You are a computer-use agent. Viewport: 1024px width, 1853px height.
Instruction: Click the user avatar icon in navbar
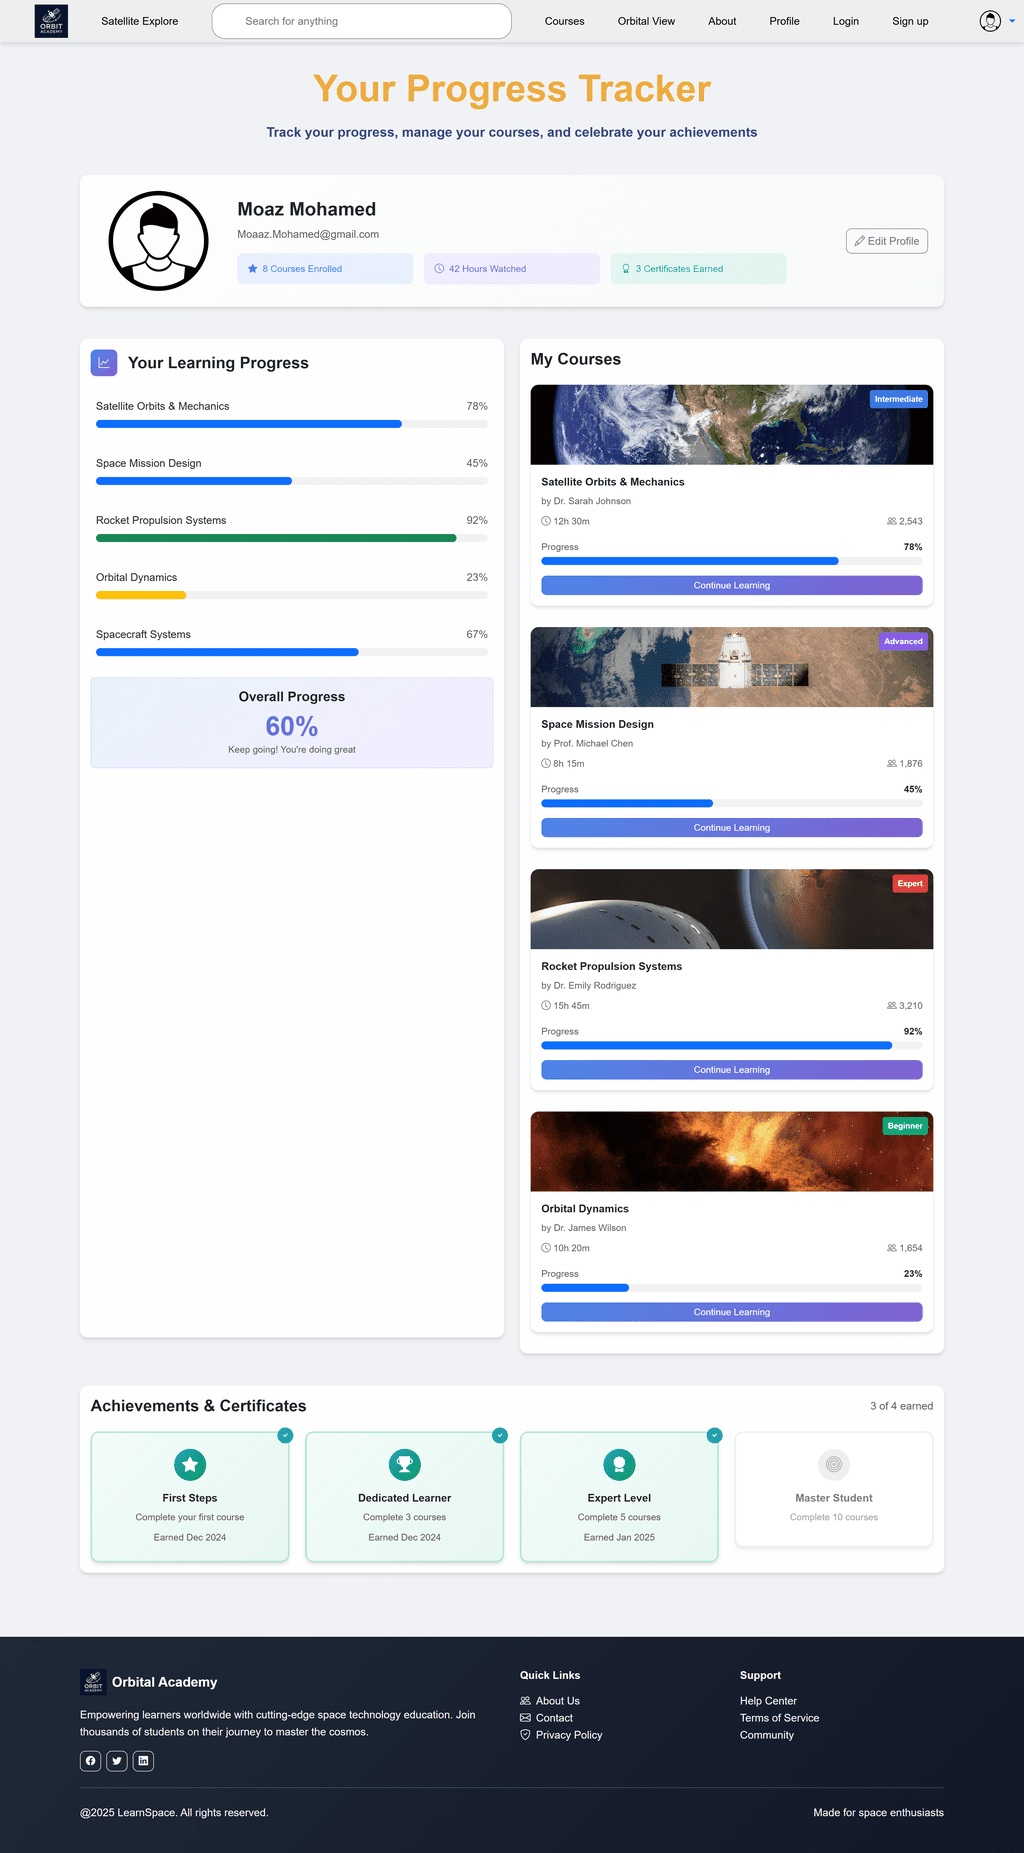990,21
